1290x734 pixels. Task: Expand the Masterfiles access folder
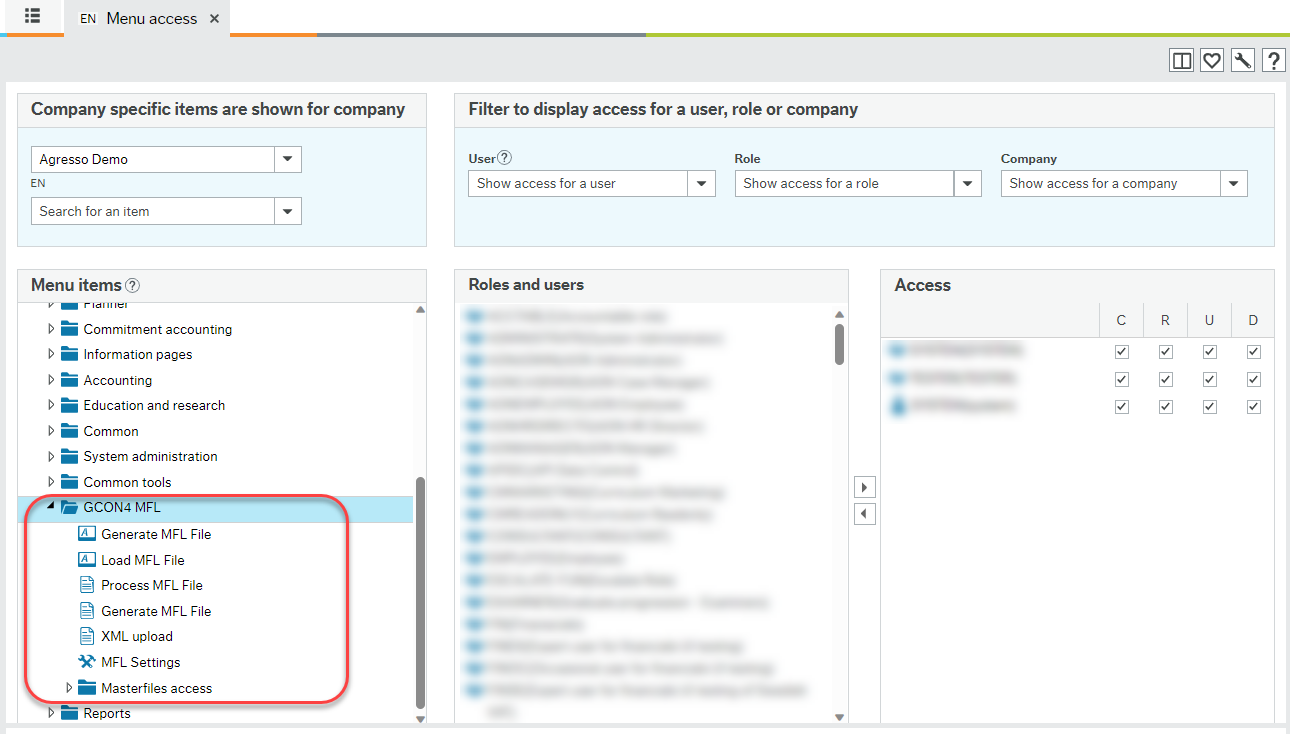[x=69, y=688]
